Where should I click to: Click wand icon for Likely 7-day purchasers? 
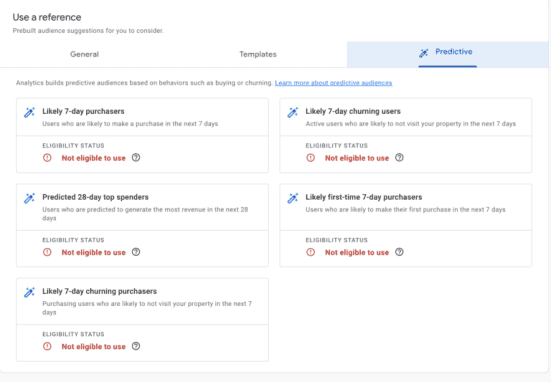(29, 112)
